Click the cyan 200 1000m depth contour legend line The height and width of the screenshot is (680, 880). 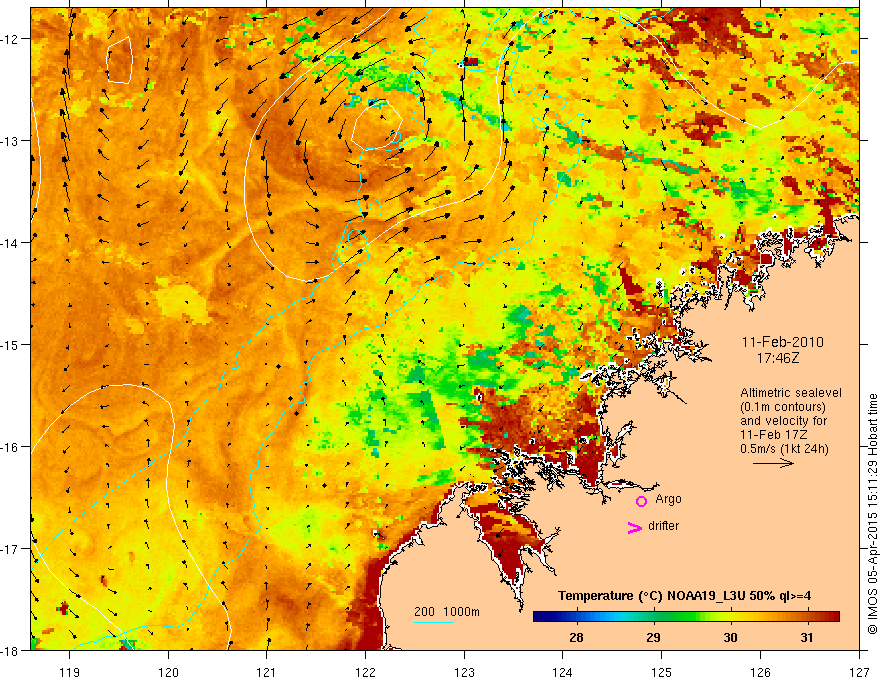tap(434, 622)
